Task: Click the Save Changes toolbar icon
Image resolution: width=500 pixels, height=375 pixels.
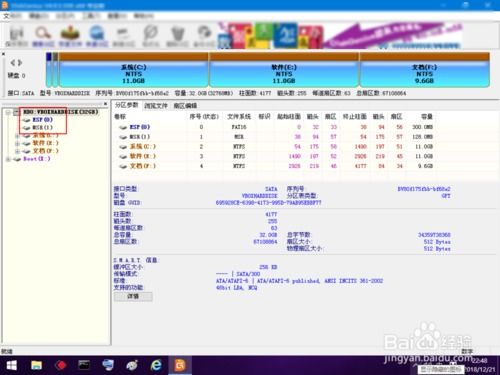Action: [x=16, y=36]
